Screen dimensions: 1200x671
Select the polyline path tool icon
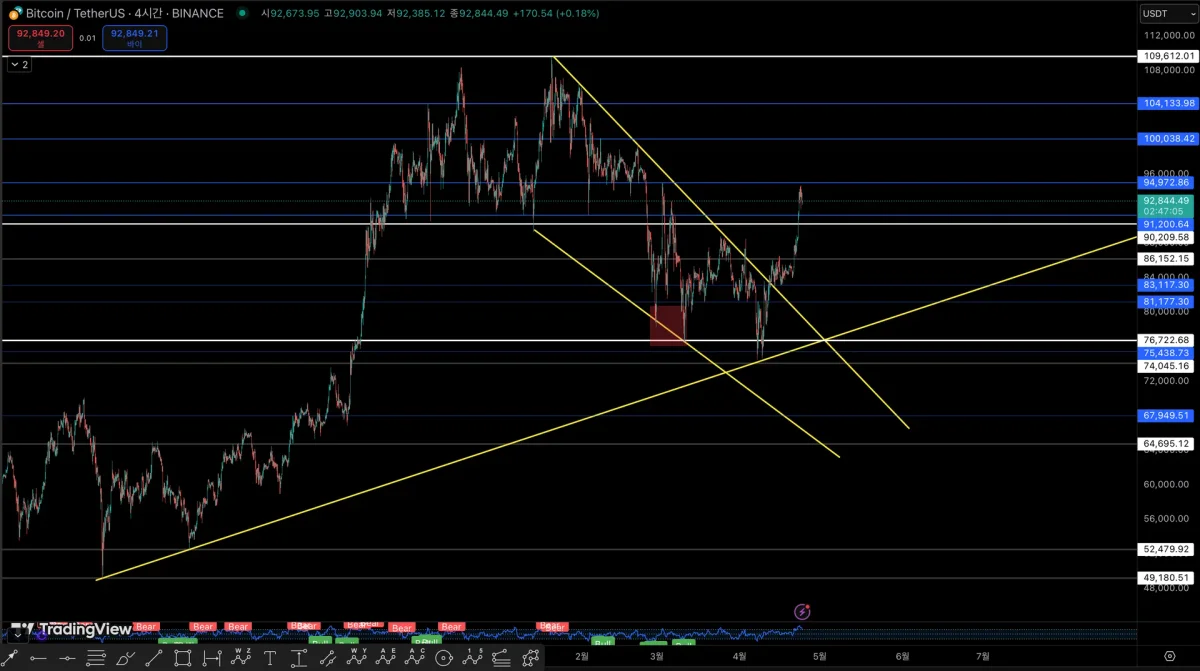(x=530, y=658)
